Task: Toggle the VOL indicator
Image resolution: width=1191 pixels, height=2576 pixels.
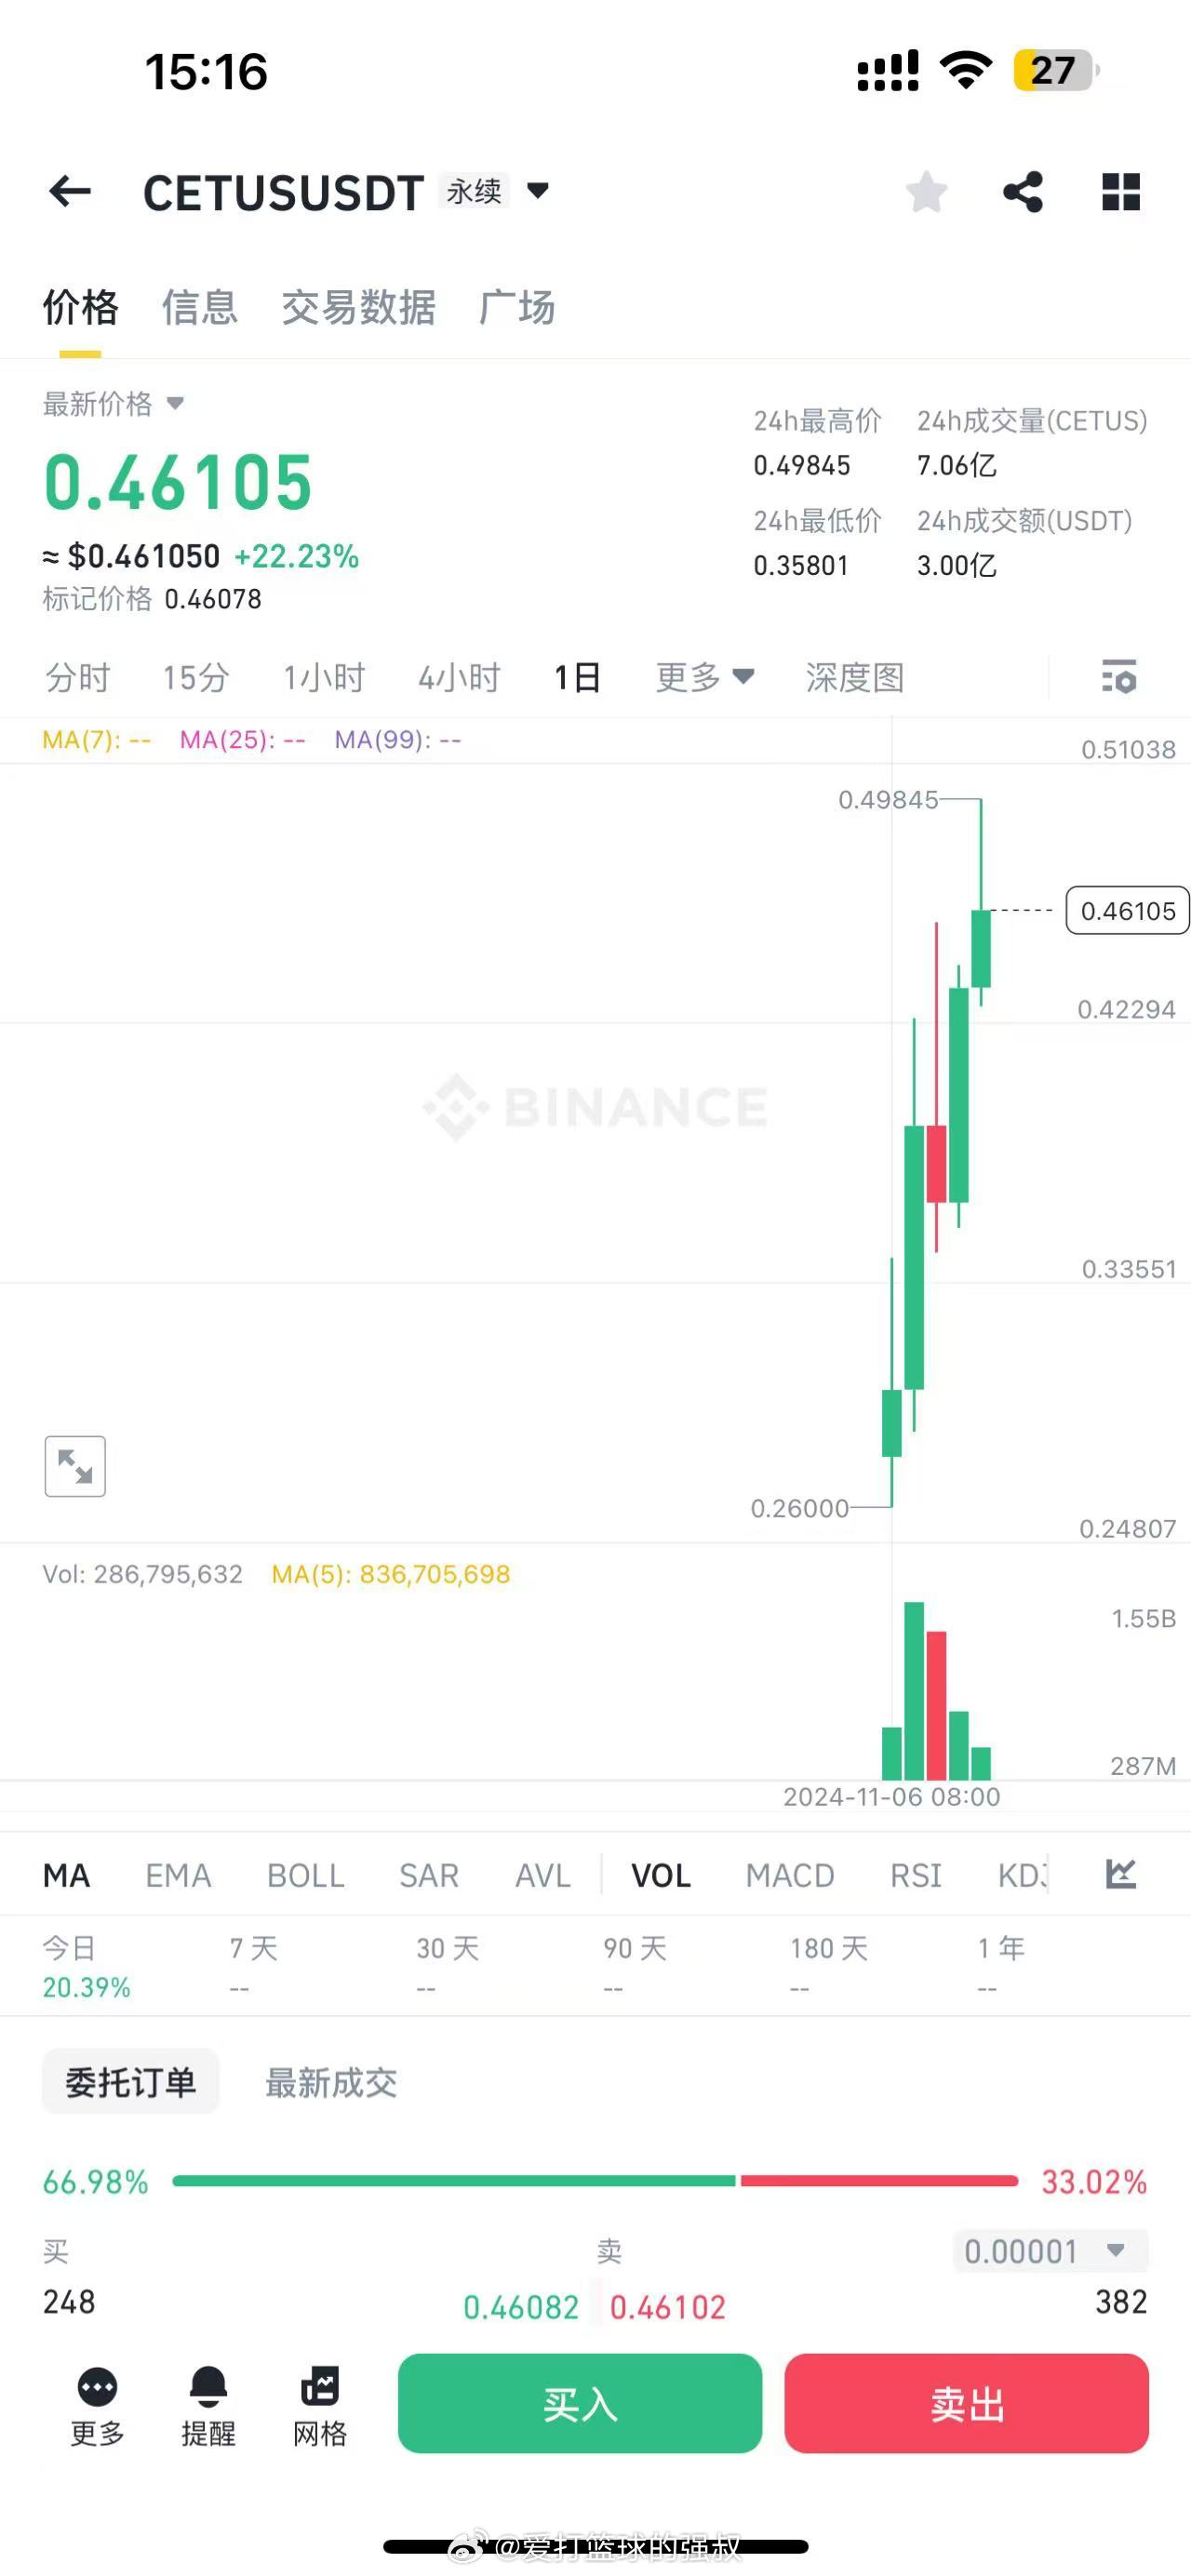Action: click(660, 1875)
